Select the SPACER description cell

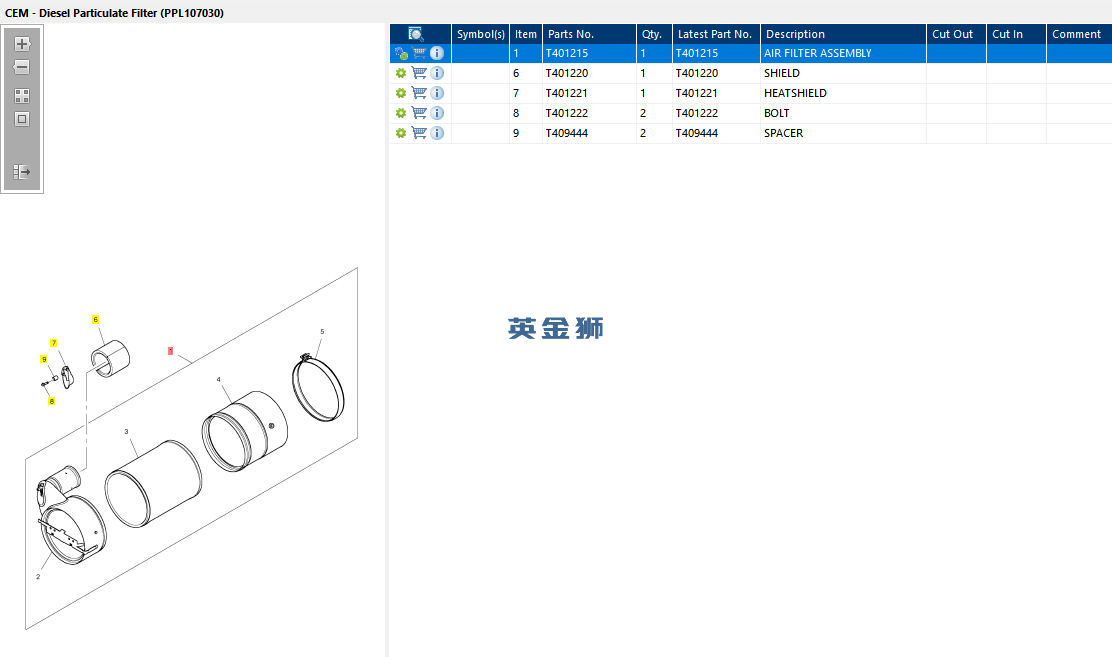(843, 133)
